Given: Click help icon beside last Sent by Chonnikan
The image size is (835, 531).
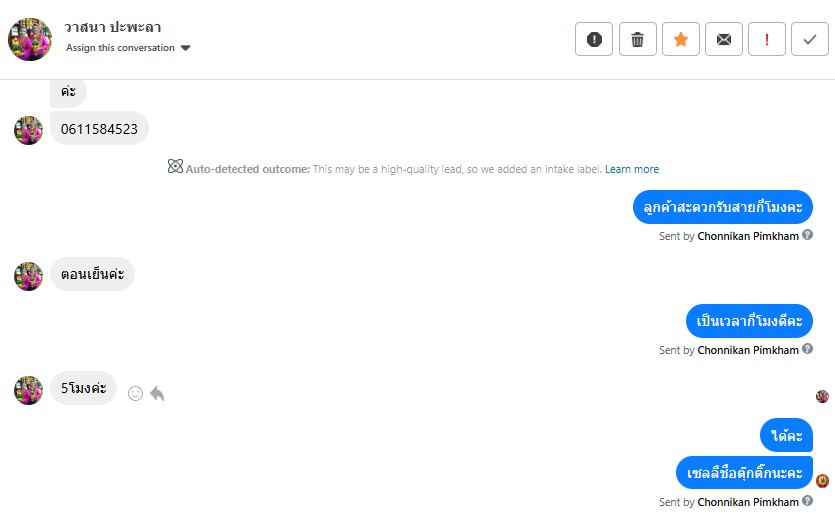Looking at the screenshot, I should pyautogui.click(x=808, y=501).
